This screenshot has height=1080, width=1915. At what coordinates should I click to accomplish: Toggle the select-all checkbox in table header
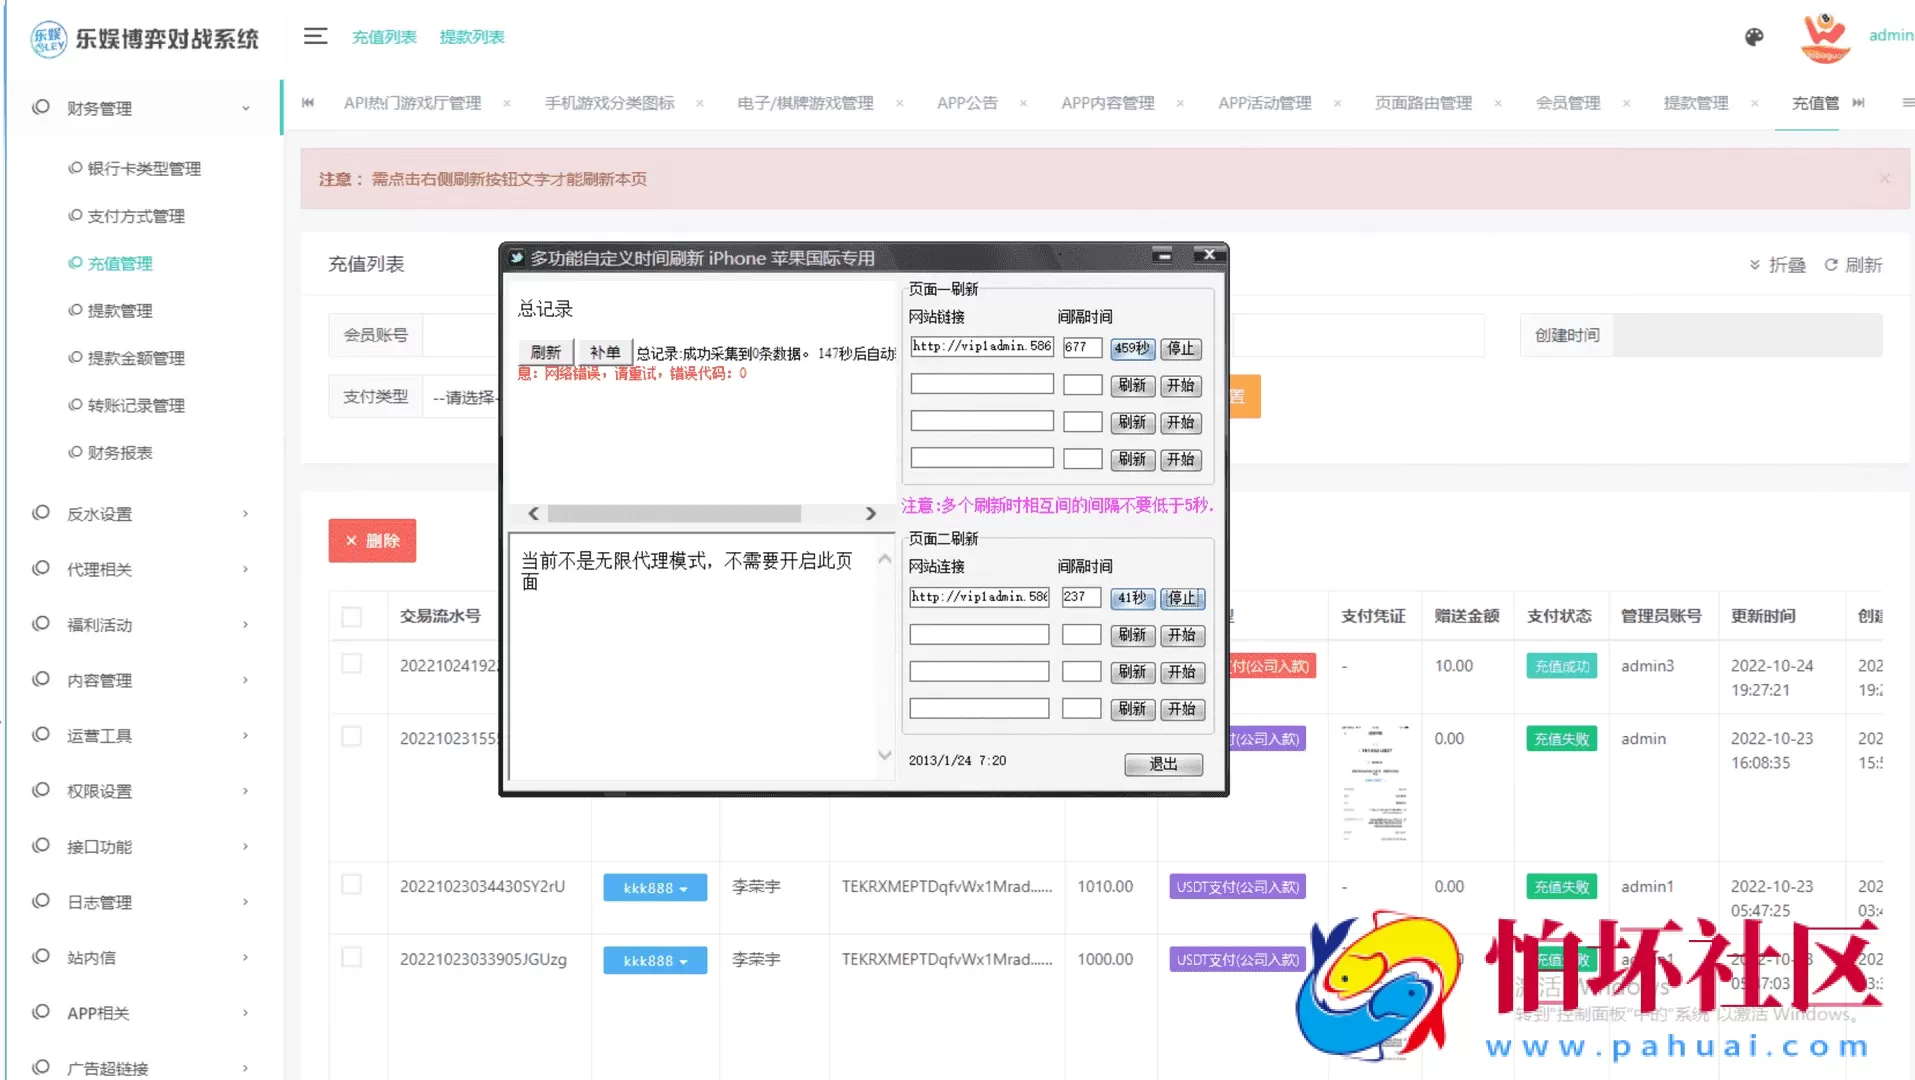pyautogui.click(x=351, y=616)
